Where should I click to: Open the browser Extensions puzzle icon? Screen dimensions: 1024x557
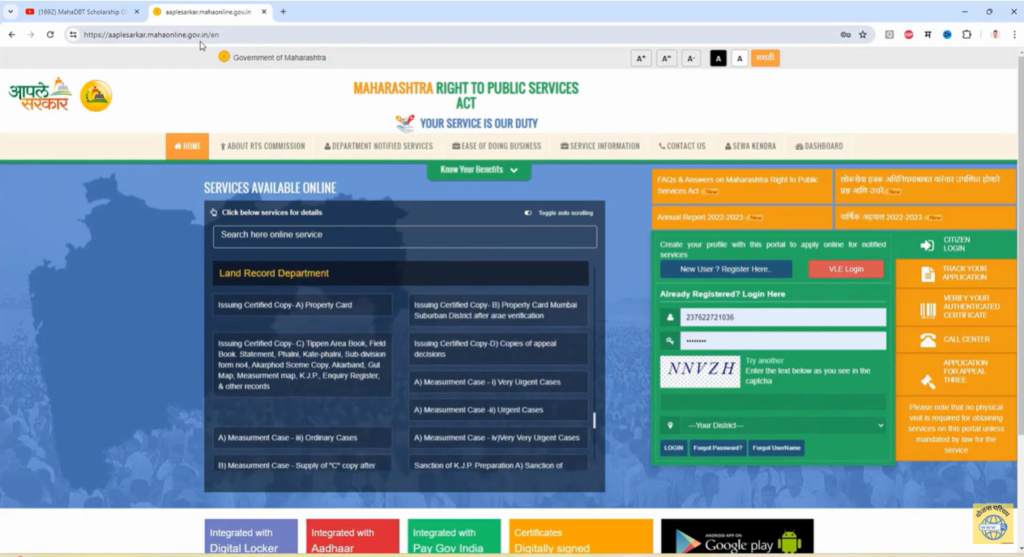point(966,35)
